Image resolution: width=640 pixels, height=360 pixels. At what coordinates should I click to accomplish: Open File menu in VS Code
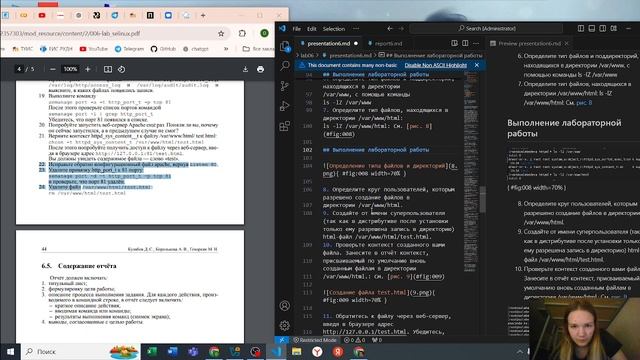coord(297,29)
